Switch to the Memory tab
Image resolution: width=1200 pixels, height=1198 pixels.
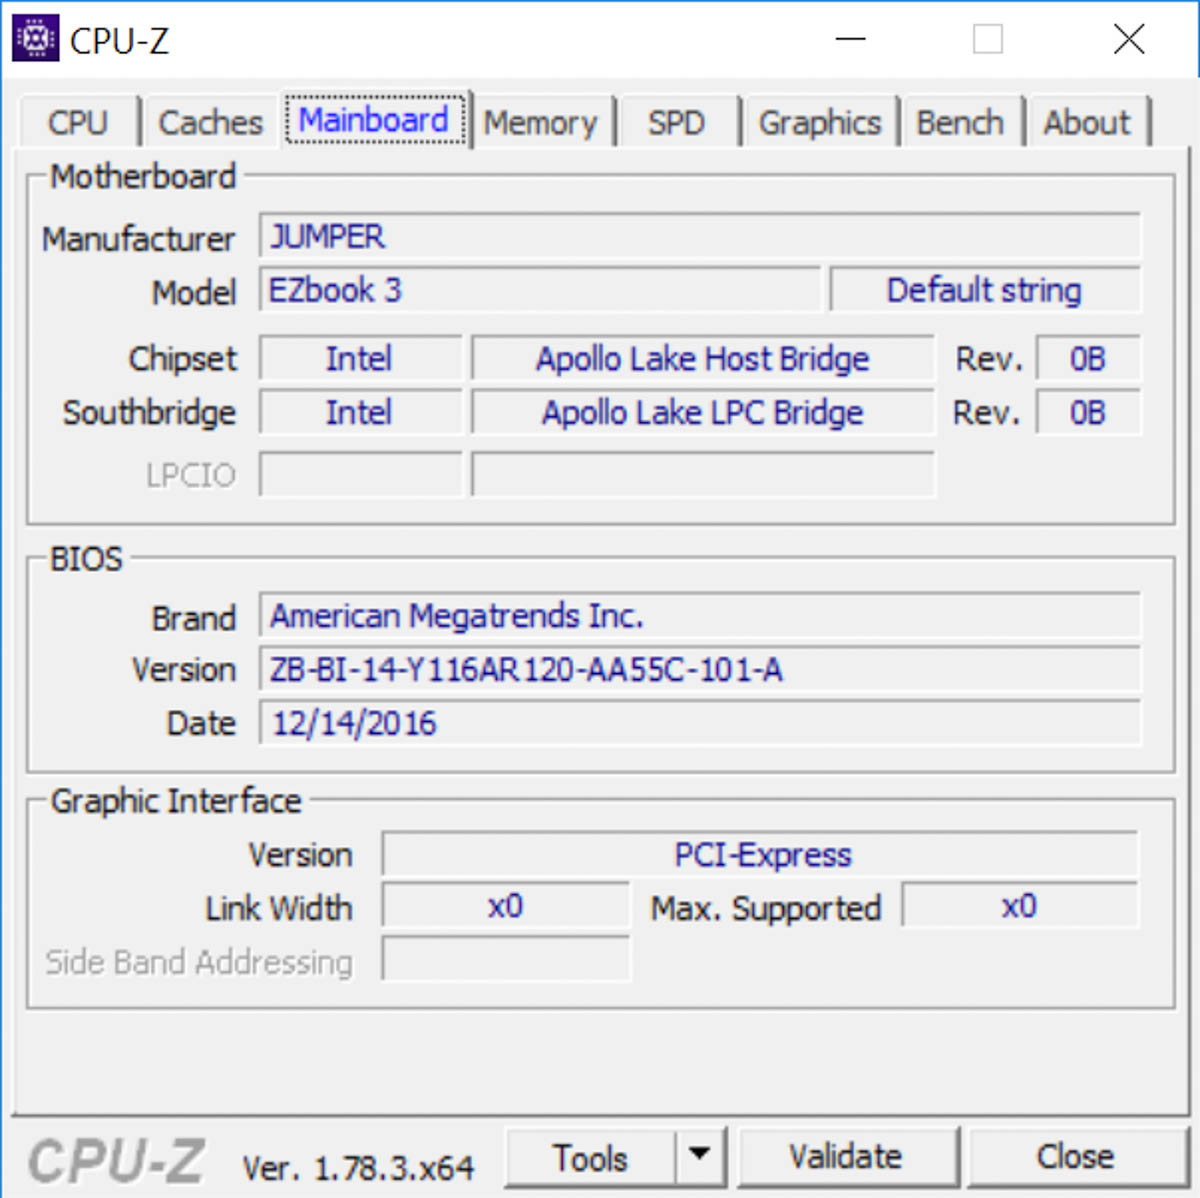pyautogui.click(x=541, y=123)
